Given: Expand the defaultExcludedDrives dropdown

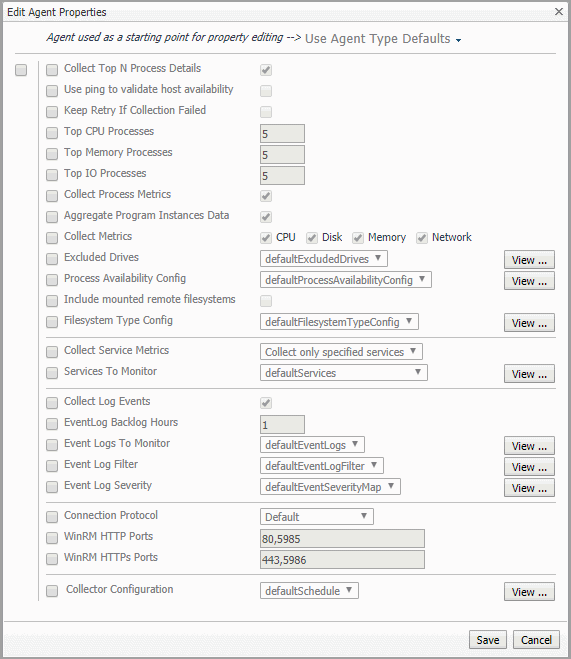Looking at the screenshot, I should coord(324,258).
